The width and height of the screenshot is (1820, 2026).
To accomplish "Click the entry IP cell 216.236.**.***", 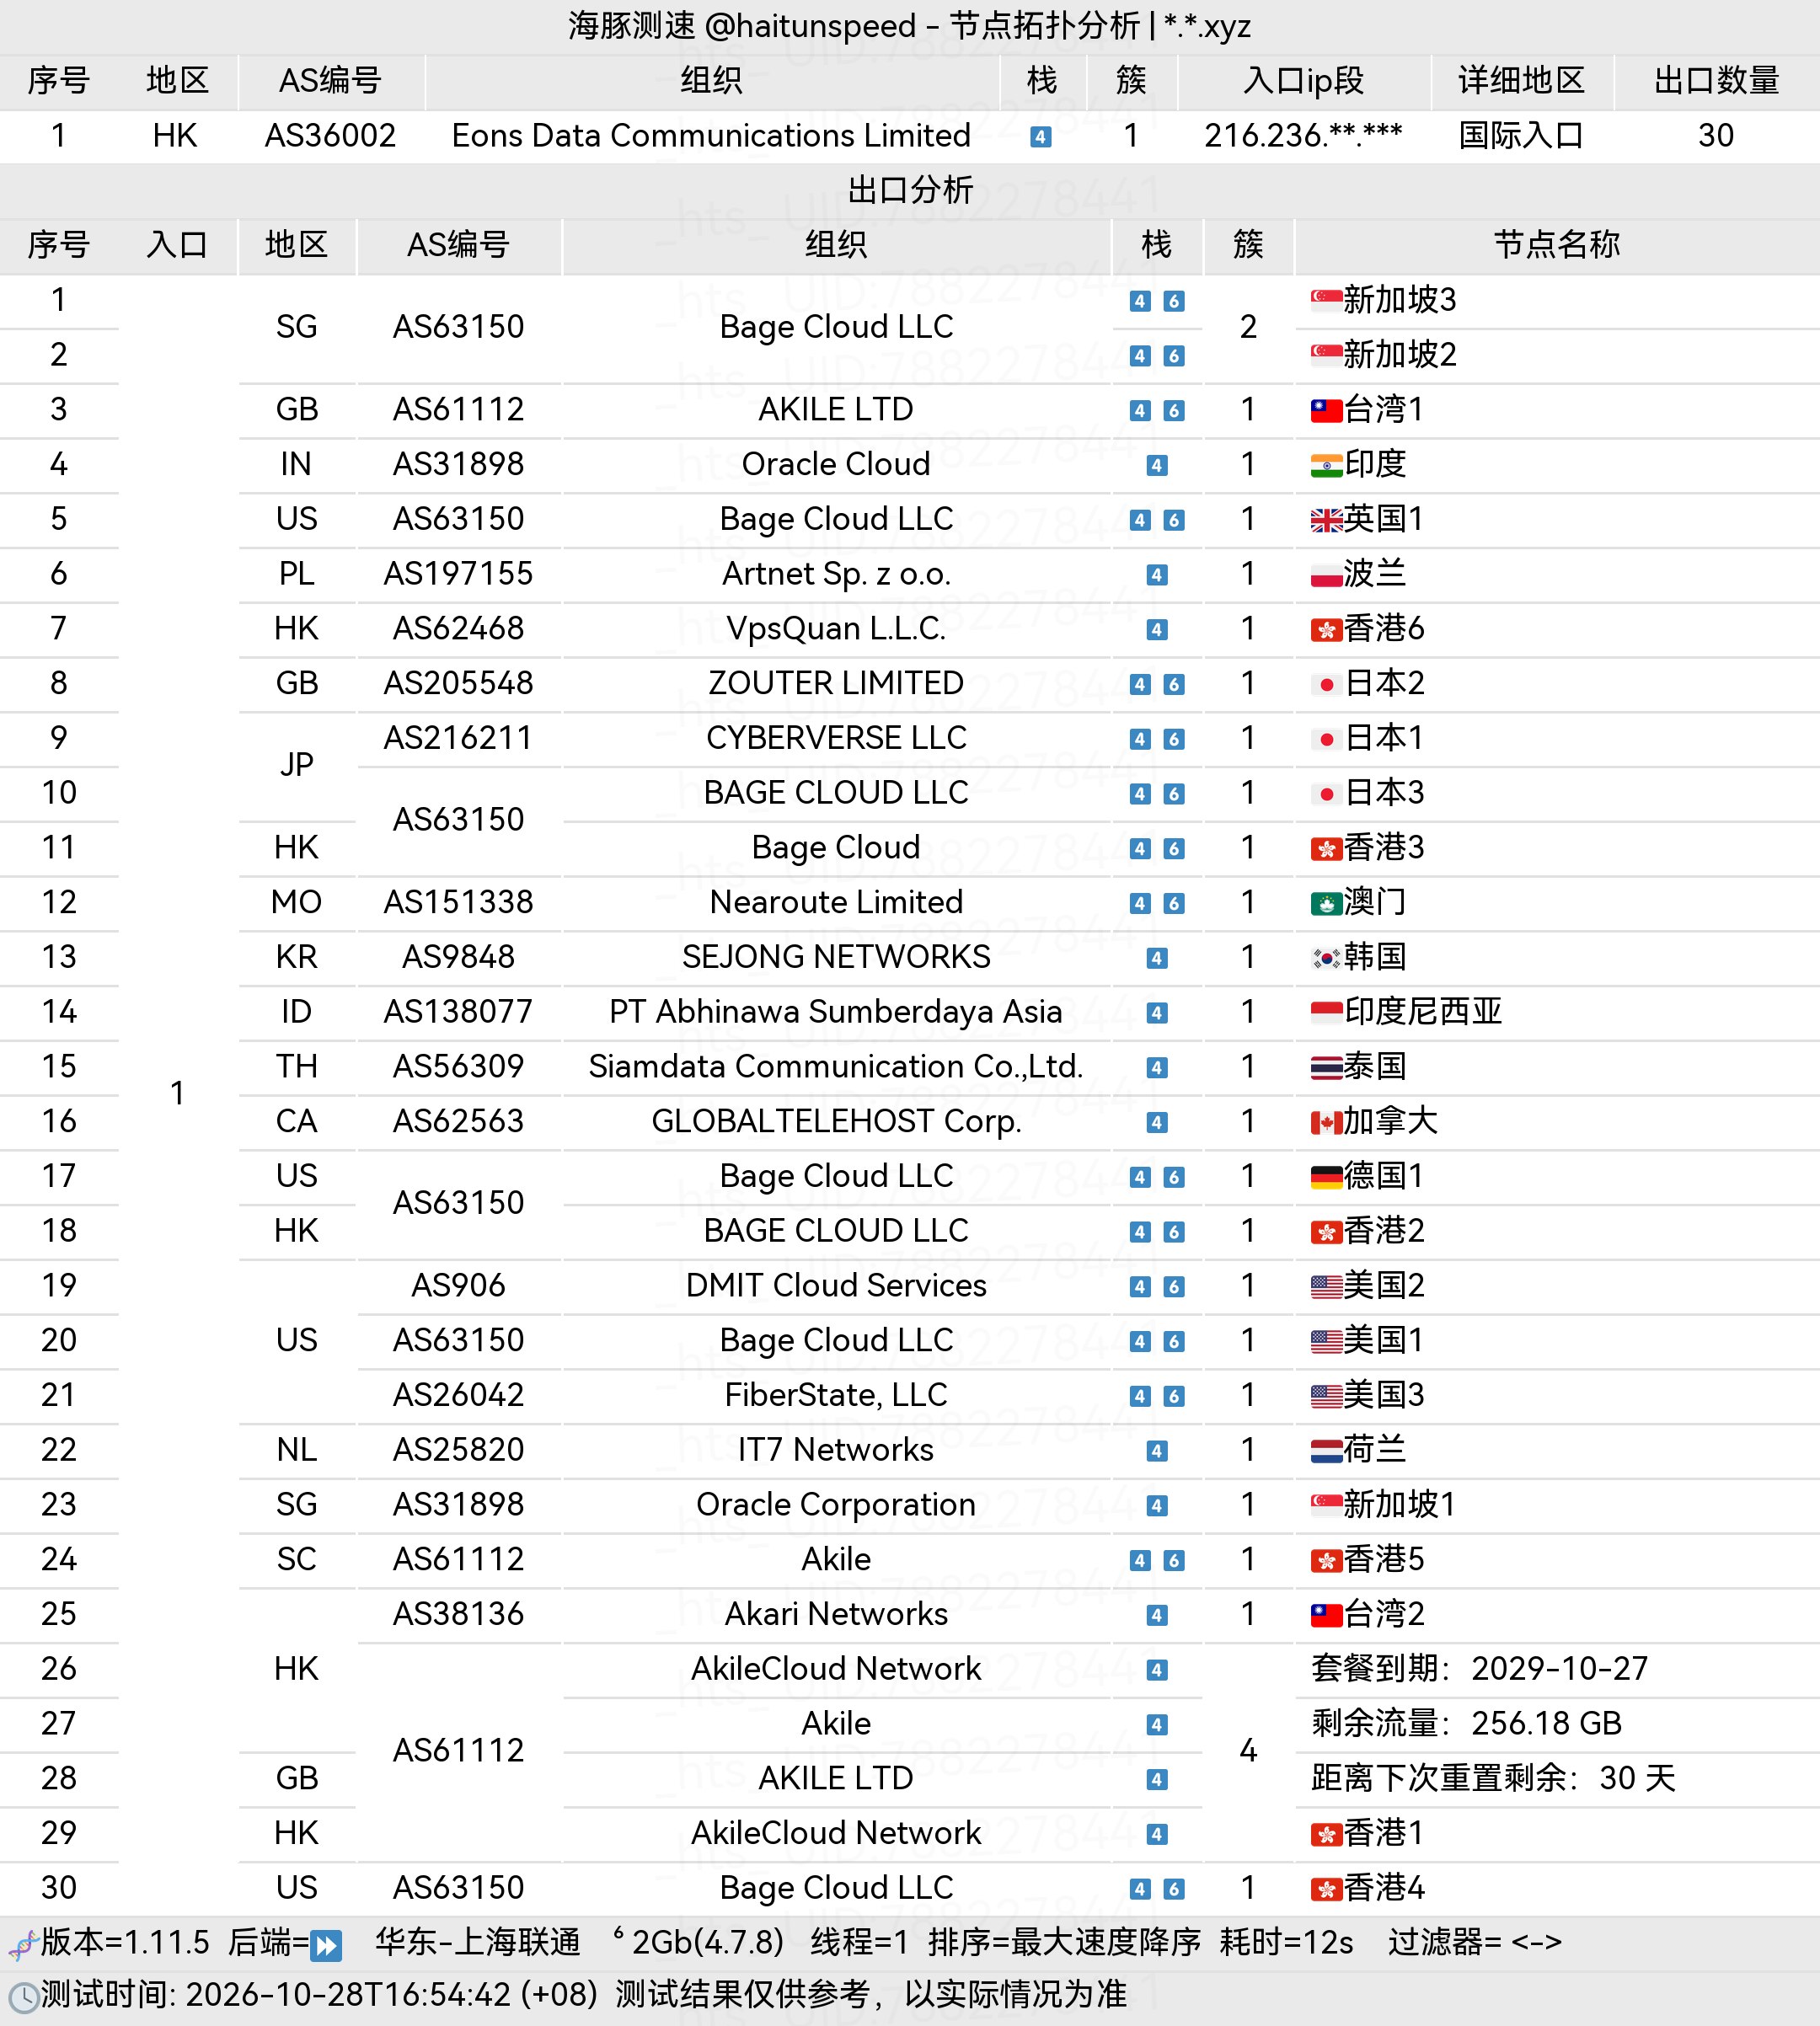I will pos(1303,136).
